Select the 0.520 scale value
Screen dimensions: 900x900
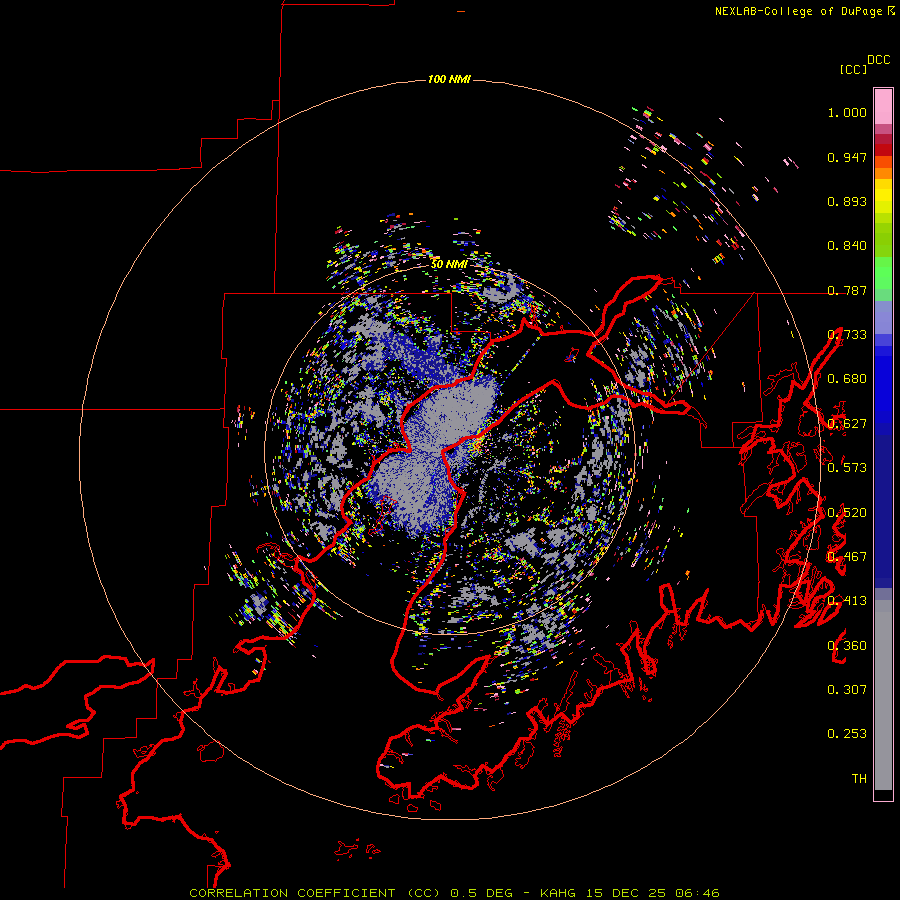[847, 513]
